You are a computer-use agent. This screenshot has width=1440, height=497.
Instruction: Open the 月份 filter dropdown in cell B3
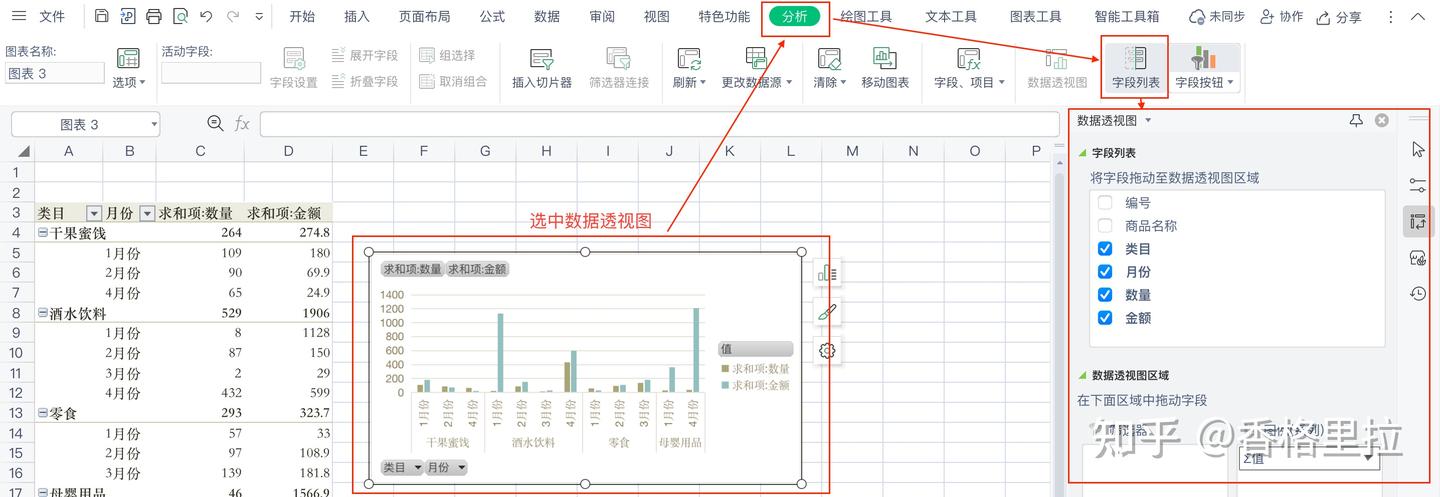point(147,213)
